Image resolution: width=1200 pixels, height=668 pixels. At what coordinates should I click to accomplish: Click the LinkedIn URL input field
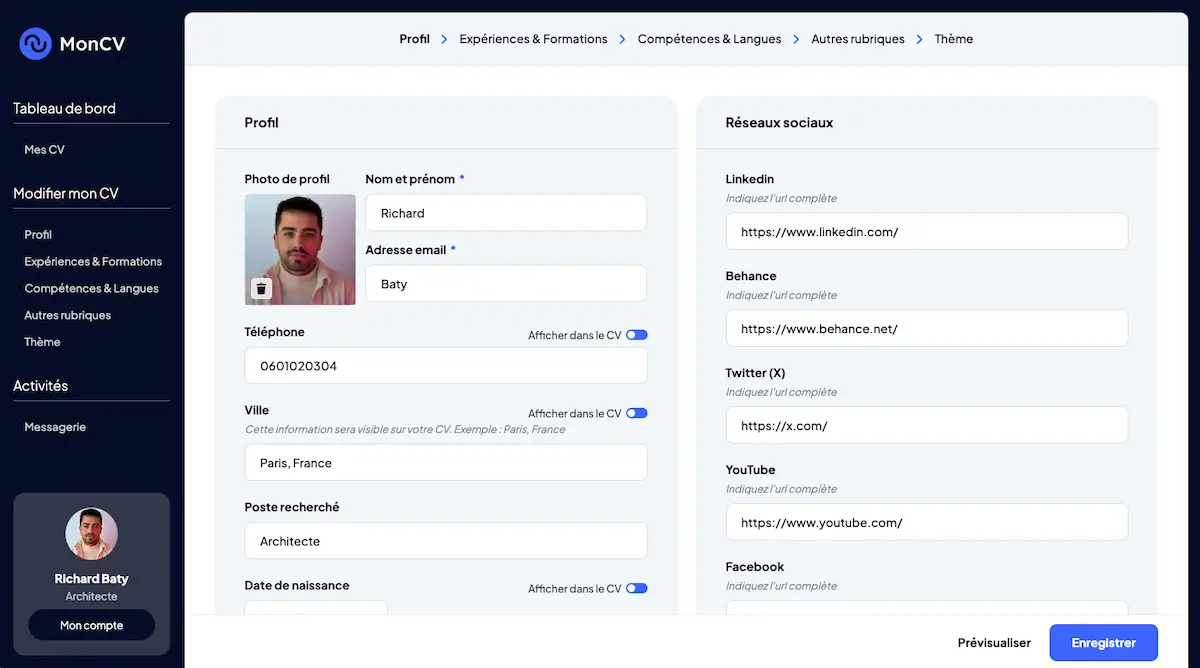[926, 231]
